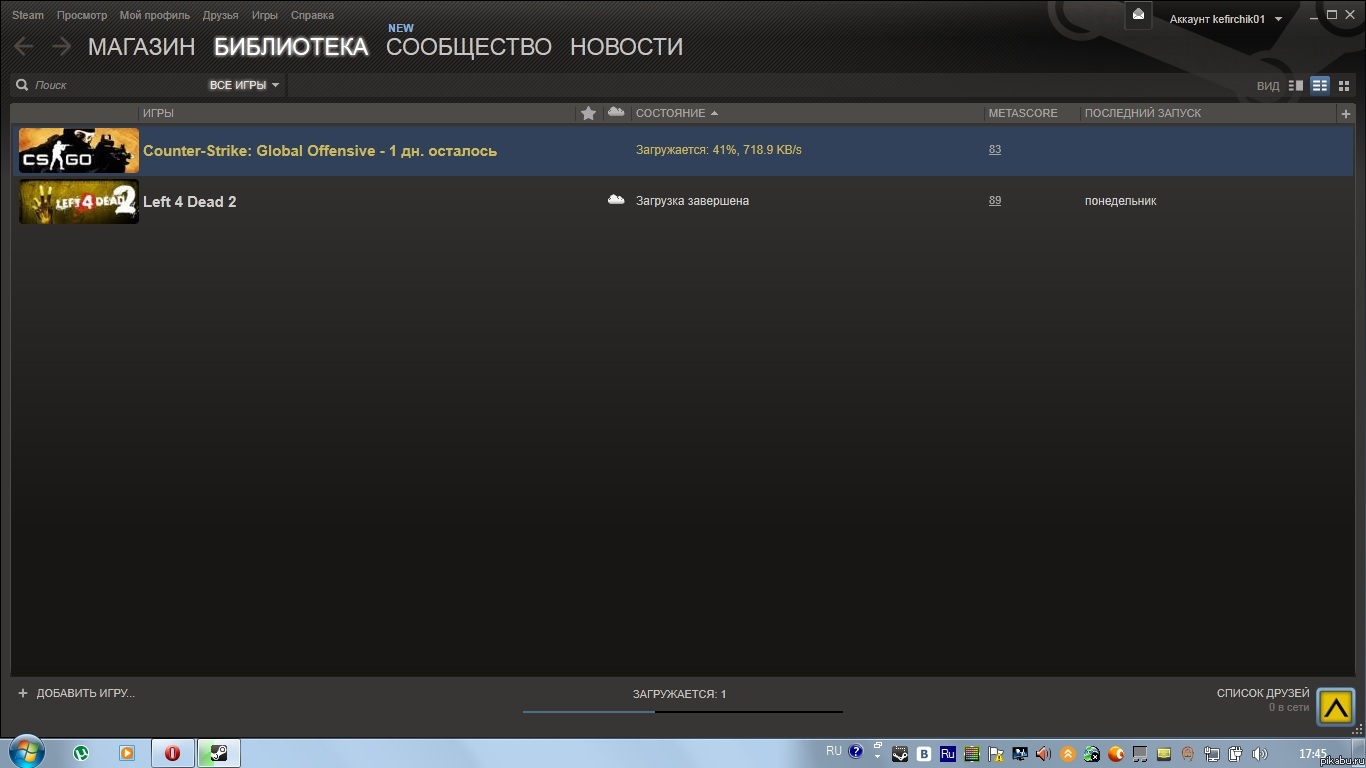Open the network connection tray icon
This screenshot has width=1366, height=768.
click(1212, 754)
